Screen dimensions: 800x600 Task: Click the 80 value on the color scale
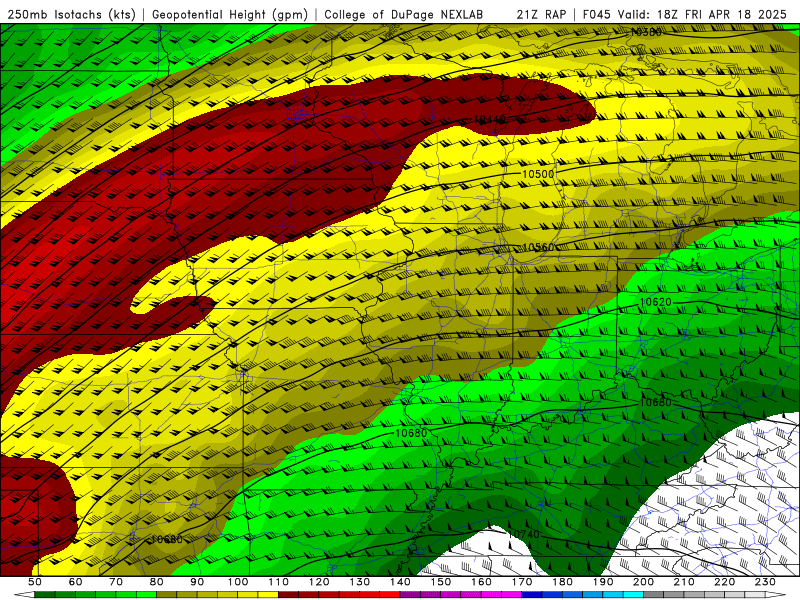pyautogui.click(x=157, y=582)
